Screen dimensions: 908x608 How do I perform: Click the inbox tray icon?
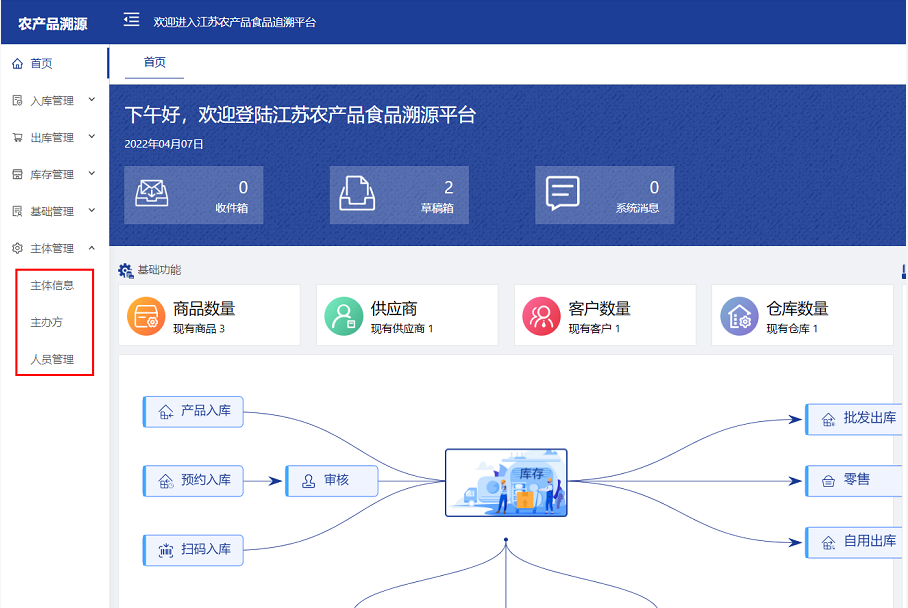point(152,193)
